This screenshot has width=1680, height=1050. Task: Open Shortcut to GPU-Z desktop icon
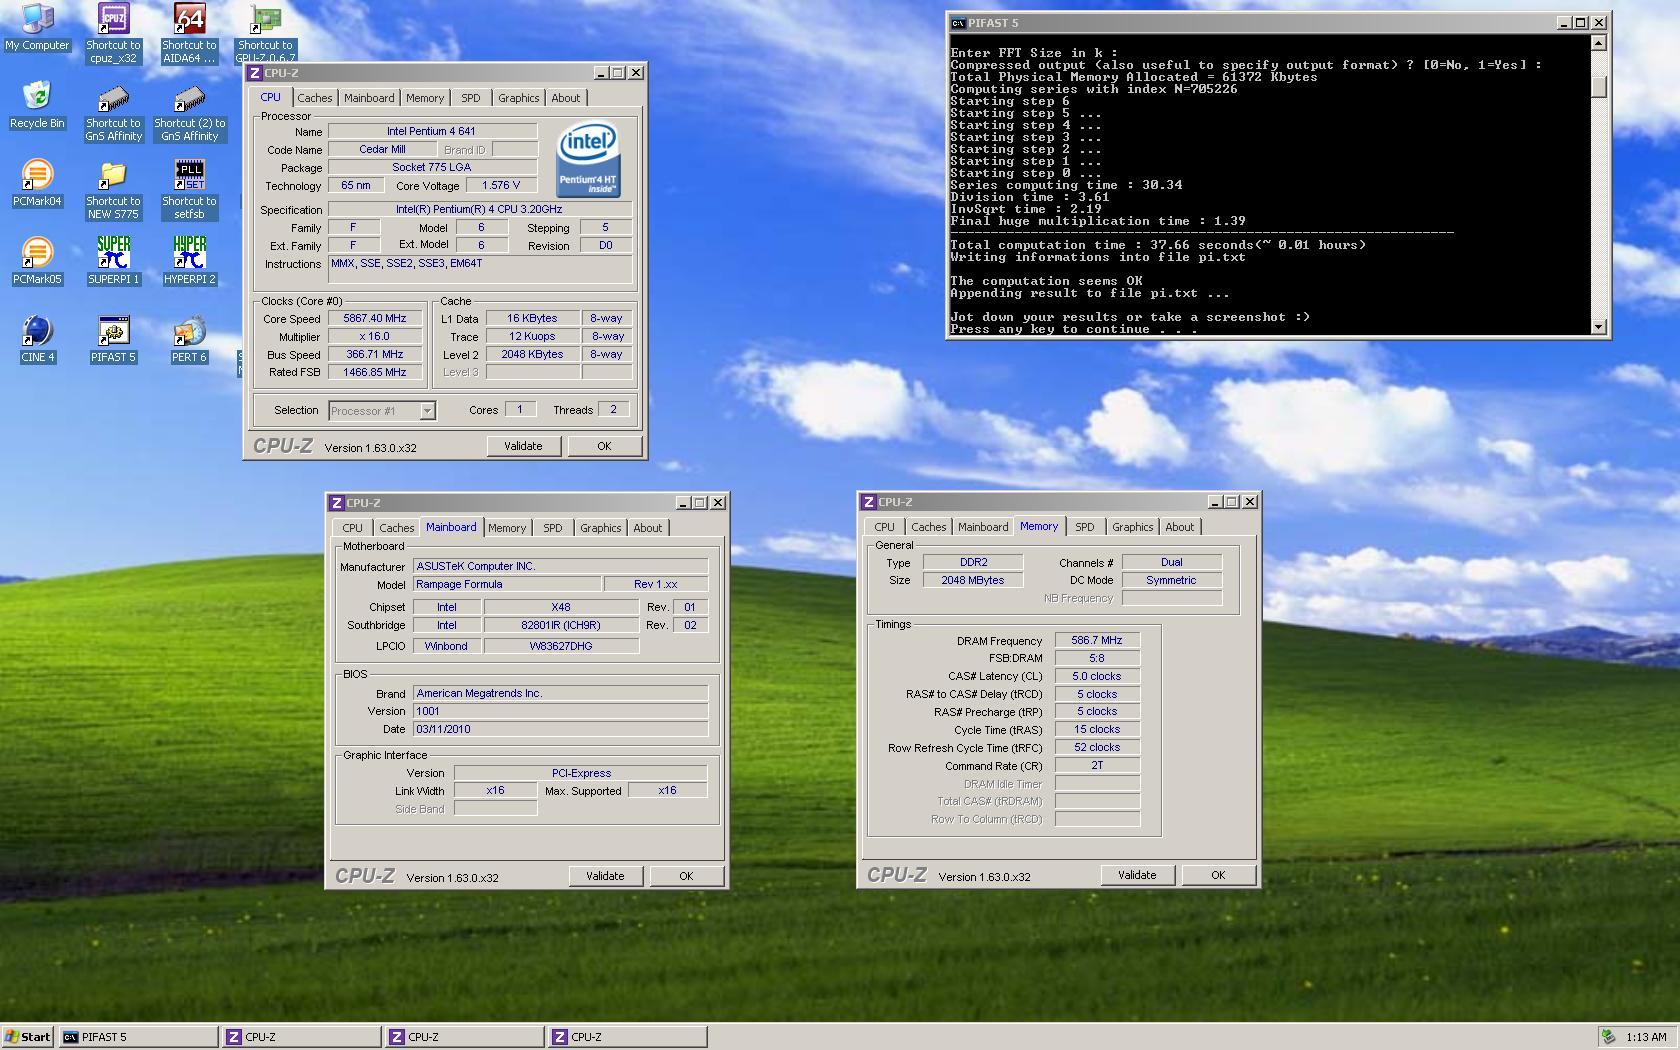[x=265, y=33]
